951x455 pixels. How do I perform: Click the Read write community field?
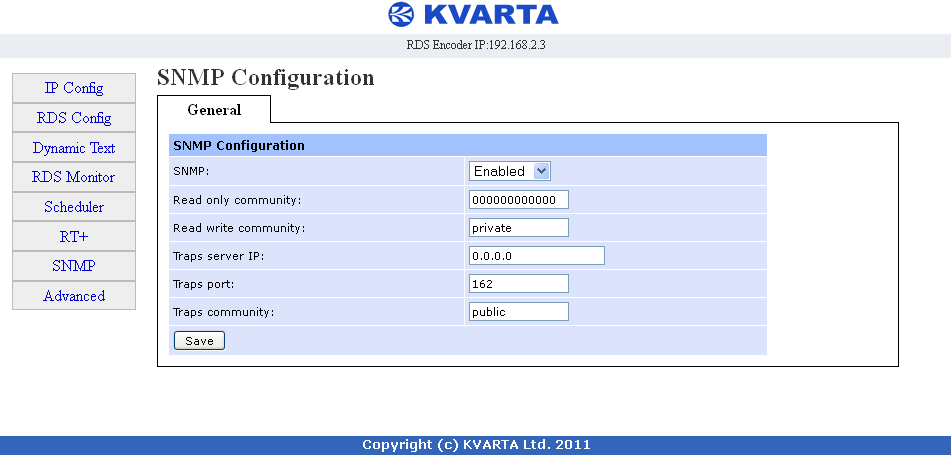pos(519,228)
